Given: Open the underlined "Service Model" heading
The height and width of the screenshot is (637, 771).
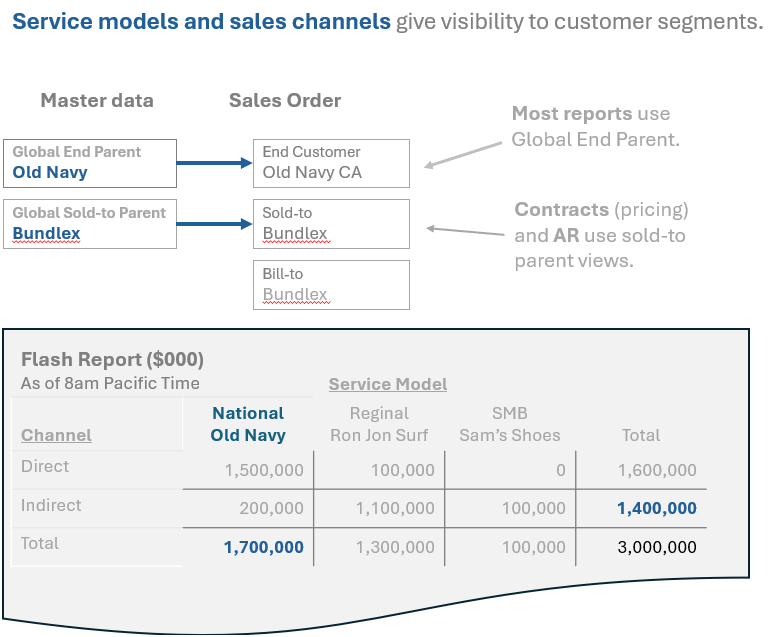Looking at the screenshot, I should pos(388,384).
